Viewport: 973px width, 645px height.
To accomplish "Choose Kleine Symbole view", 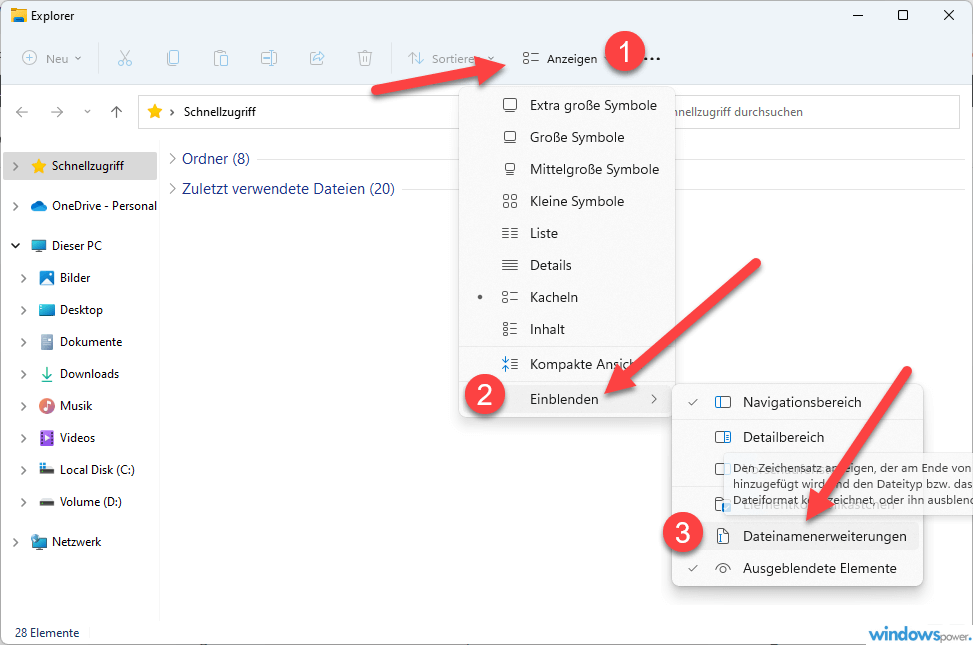I will click(567, 201).
